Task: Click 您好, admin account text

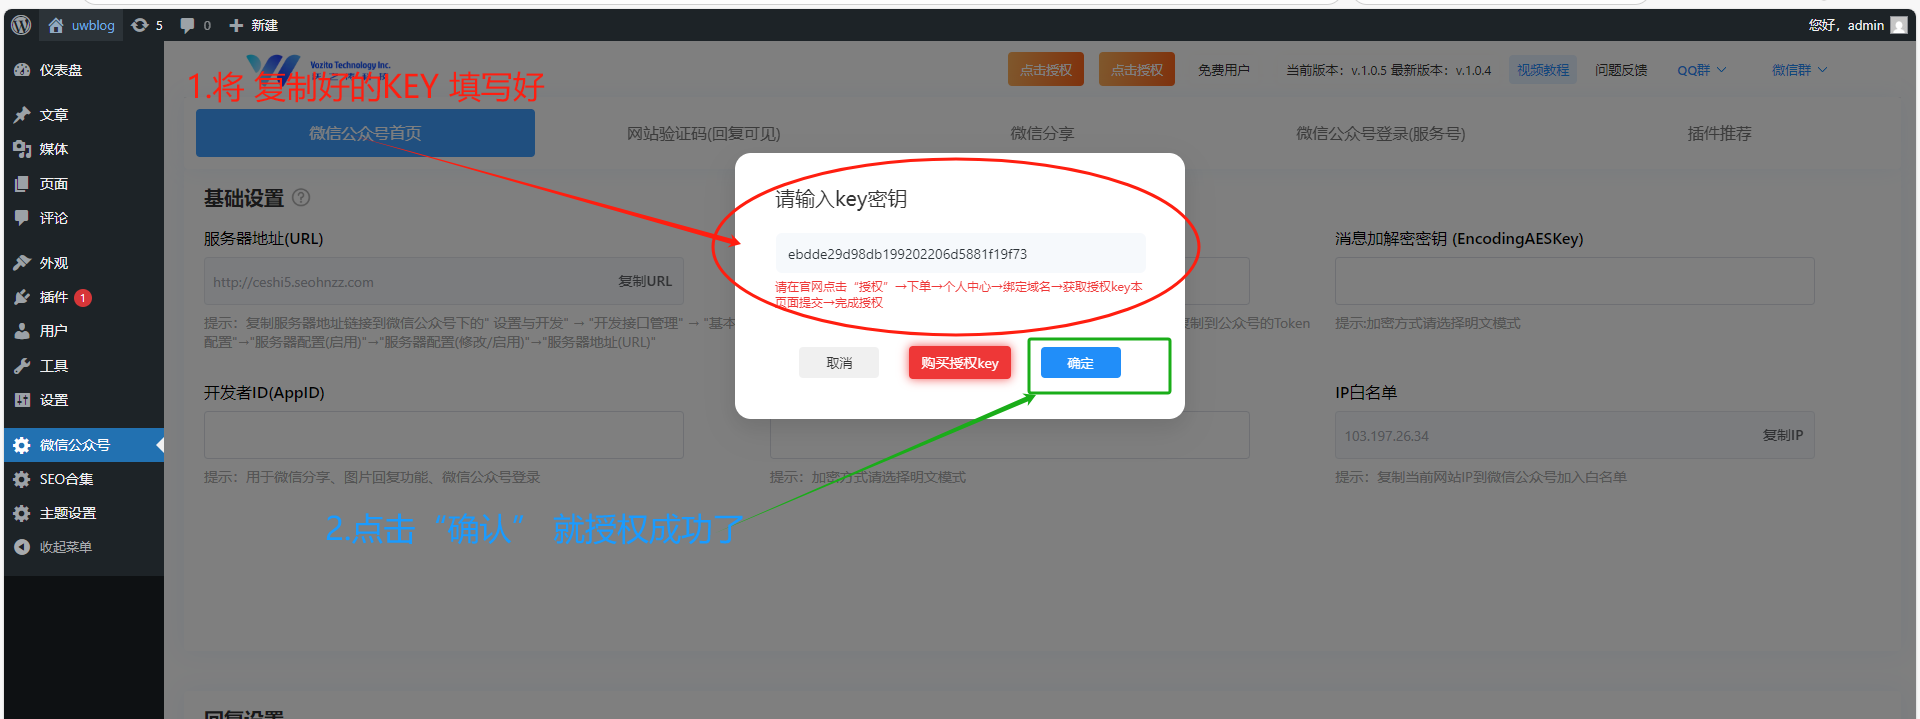Action: tap(1846, 25)
